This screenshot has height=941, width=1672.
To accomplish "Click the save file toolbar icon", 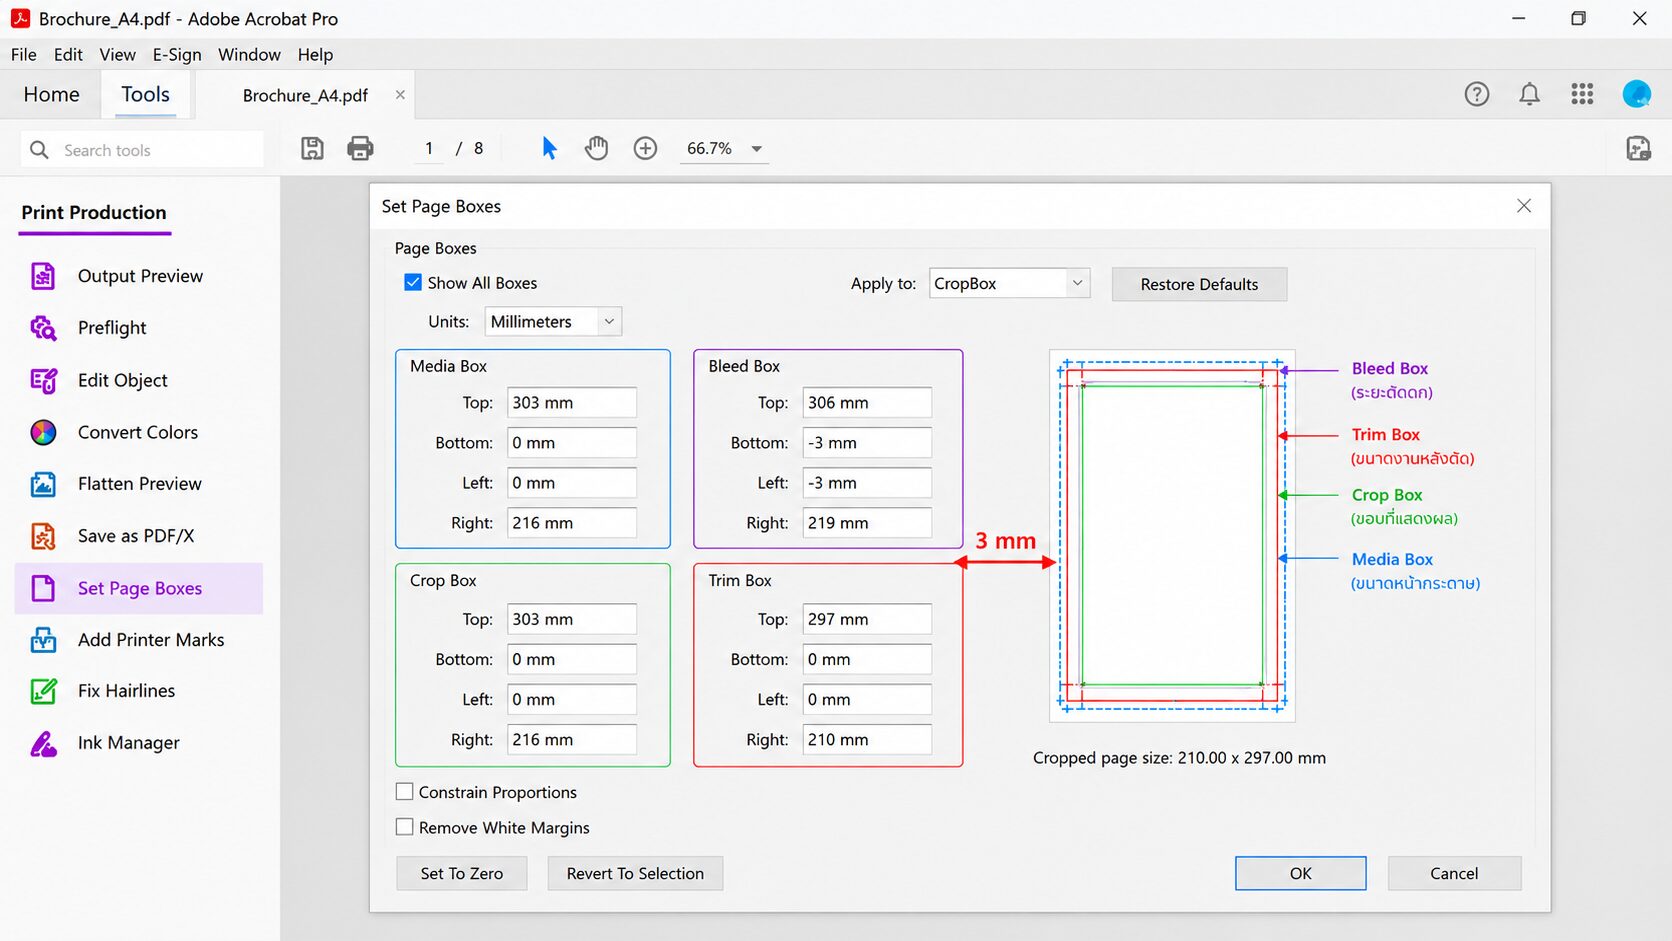I will click(x=312, y=149).
